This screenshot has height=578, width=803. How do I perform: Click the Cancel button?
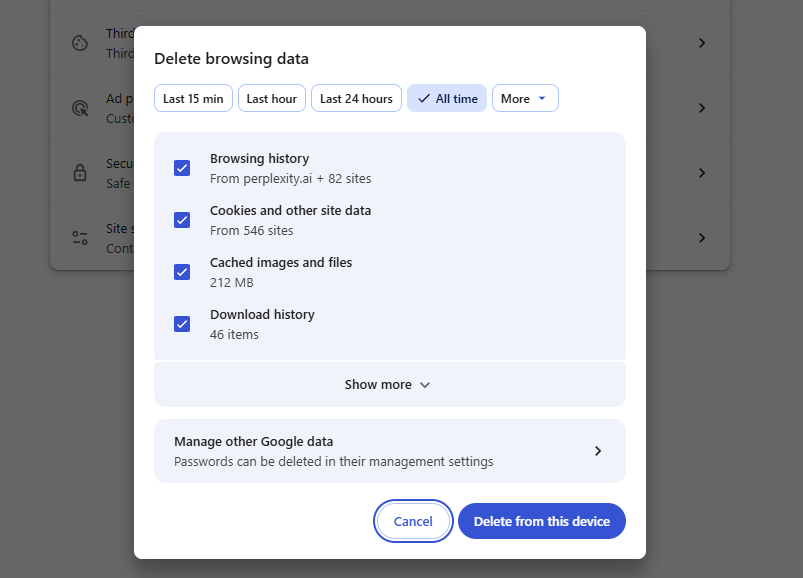click(413, 521)
